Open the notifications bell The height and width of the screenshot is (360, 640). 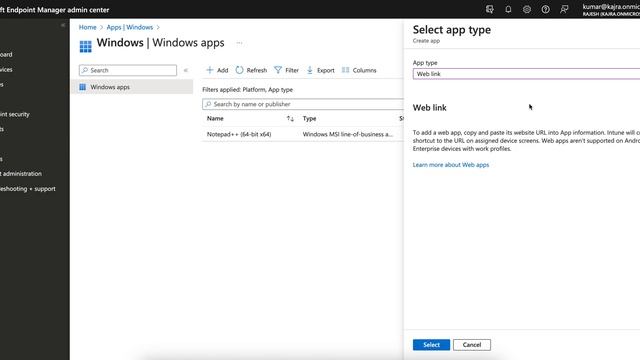(508, 9)
